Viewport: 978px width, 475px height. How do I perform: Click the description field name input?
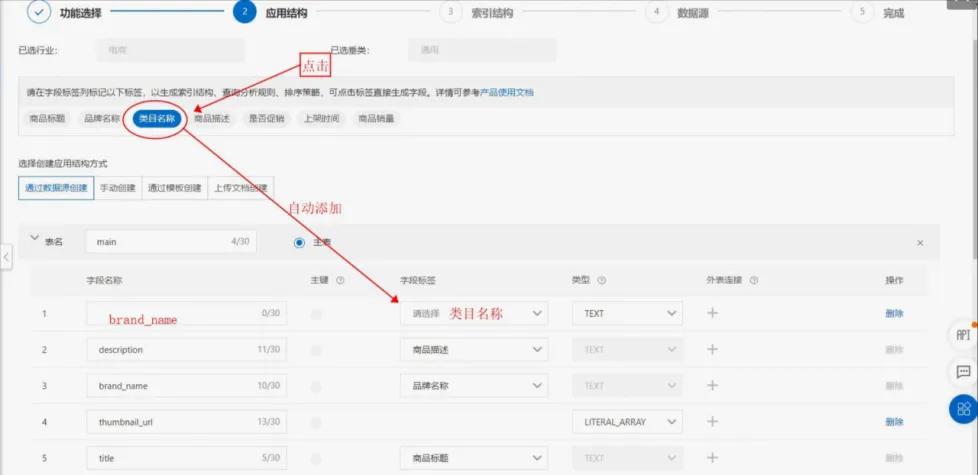tap(186, 349)
